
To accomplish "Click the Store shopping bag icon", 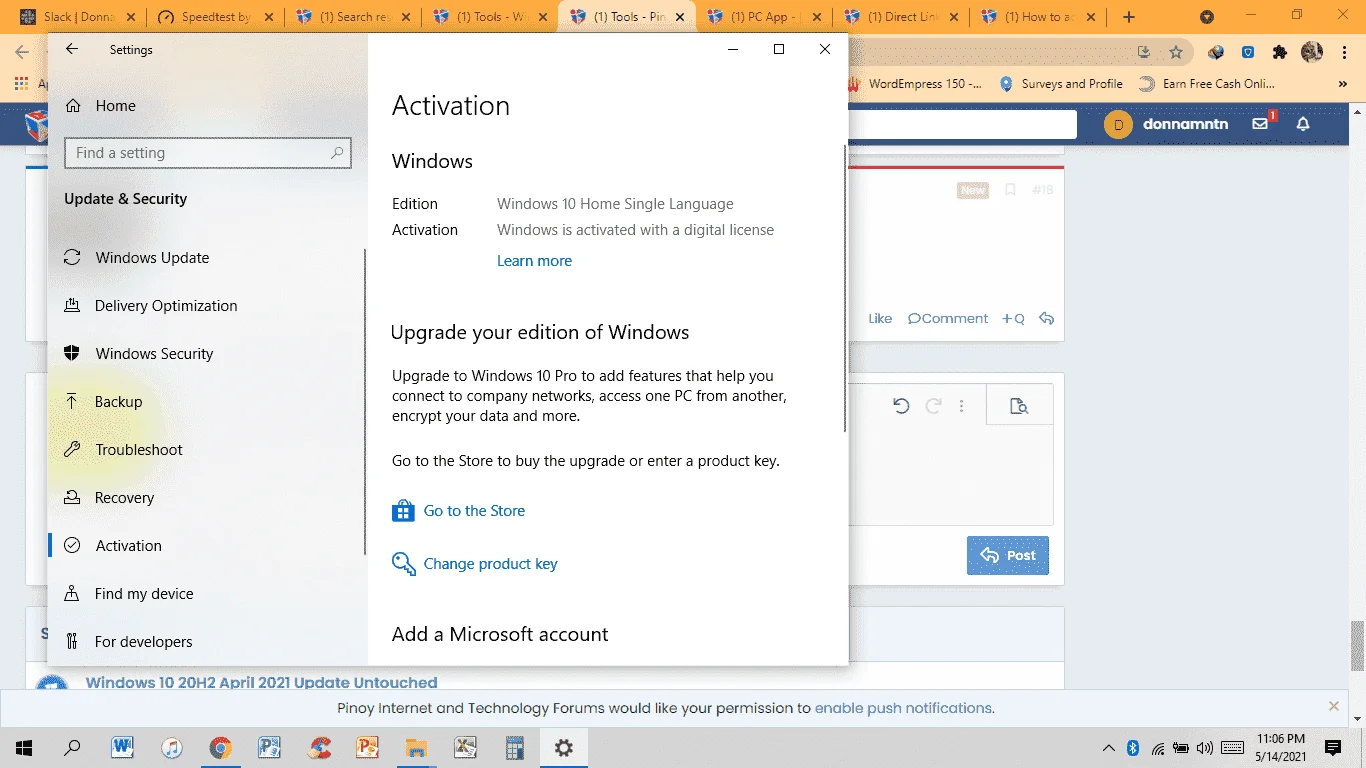I will click(403, 511).
